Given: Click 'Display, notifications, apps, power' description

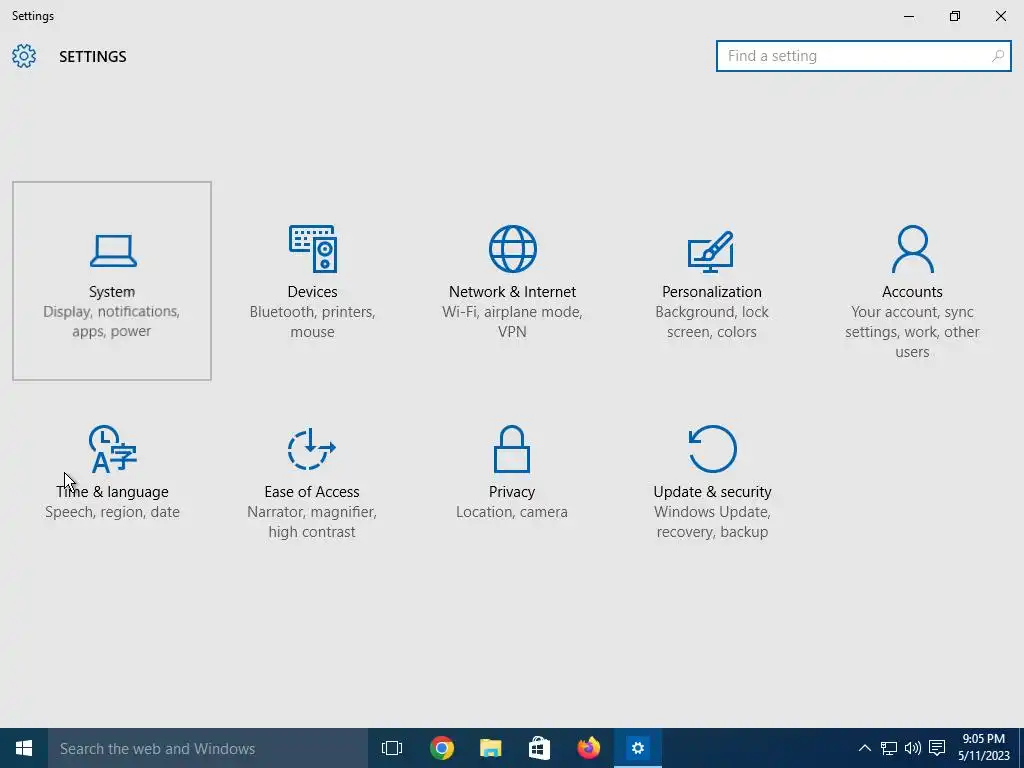Looking at the screenshot, I should pos(112,321).
